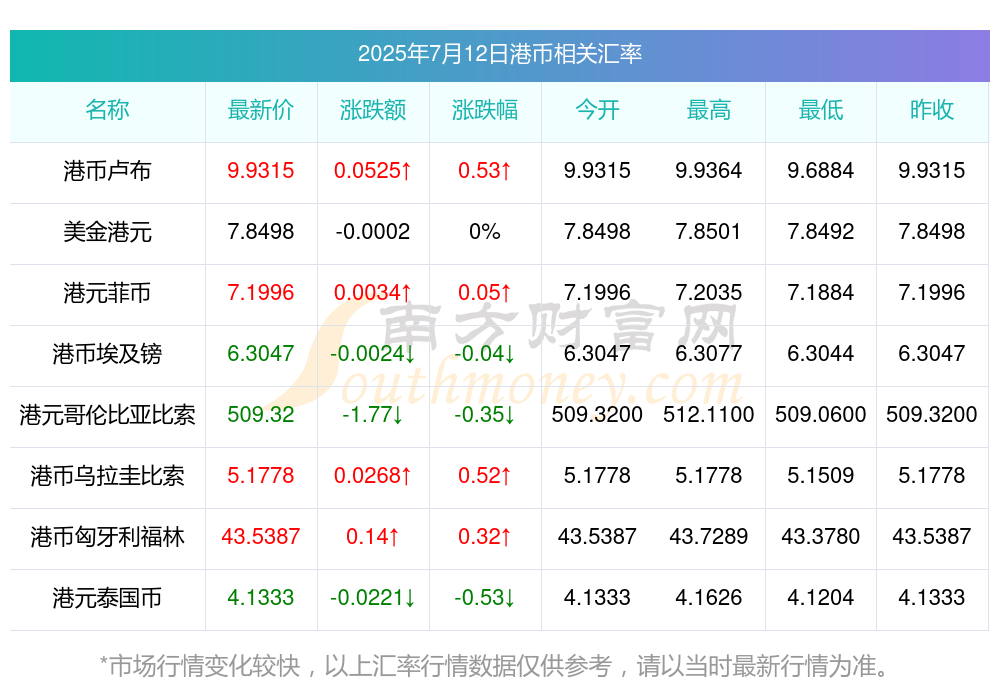The width and height of the screenshot is (1000, 698).
Task: Click the 最低 value 9.6884
Action: pos(821,170)
